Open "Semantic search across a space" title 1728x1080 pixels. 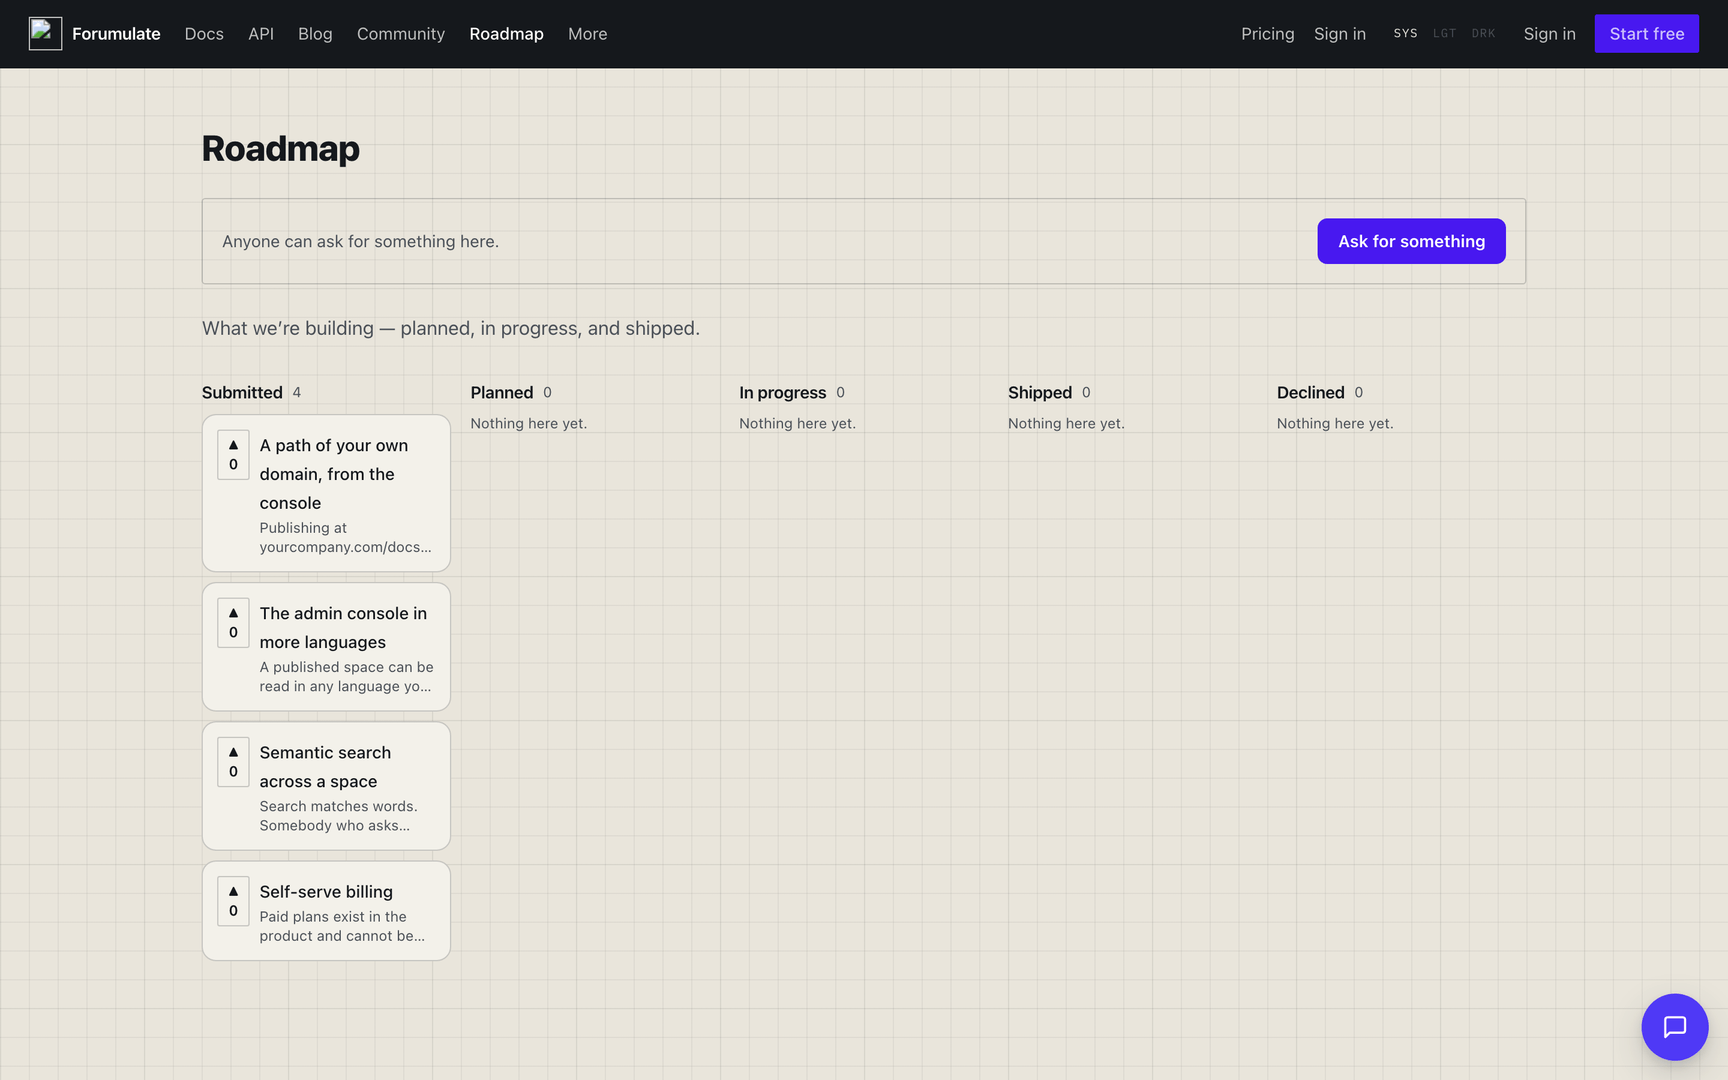(325, 767)
